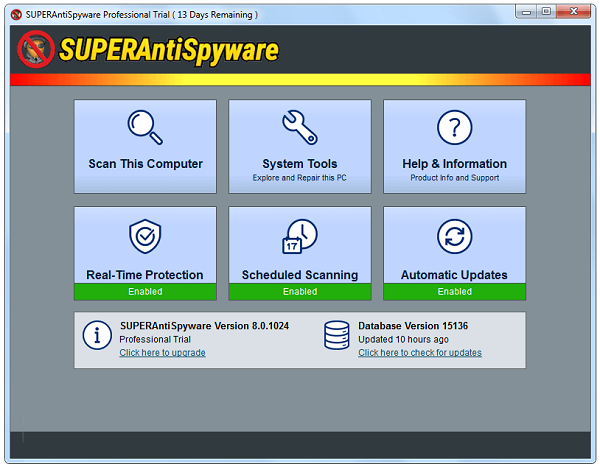Toggle Scheduled Scanning Enabled status bar

pos(299,291)
